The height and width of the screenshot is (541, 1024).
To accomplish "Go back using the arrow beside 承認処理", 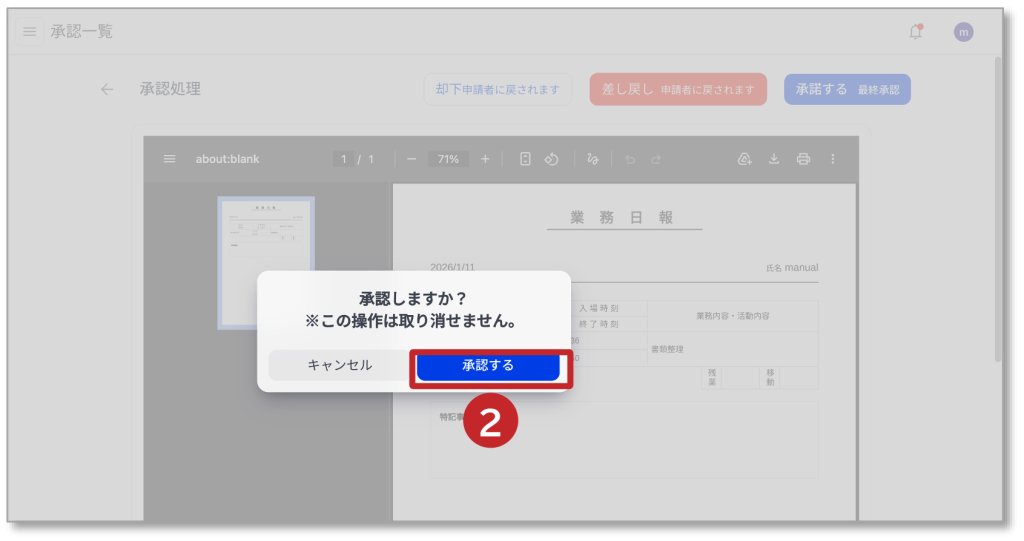I will point(107,89).
